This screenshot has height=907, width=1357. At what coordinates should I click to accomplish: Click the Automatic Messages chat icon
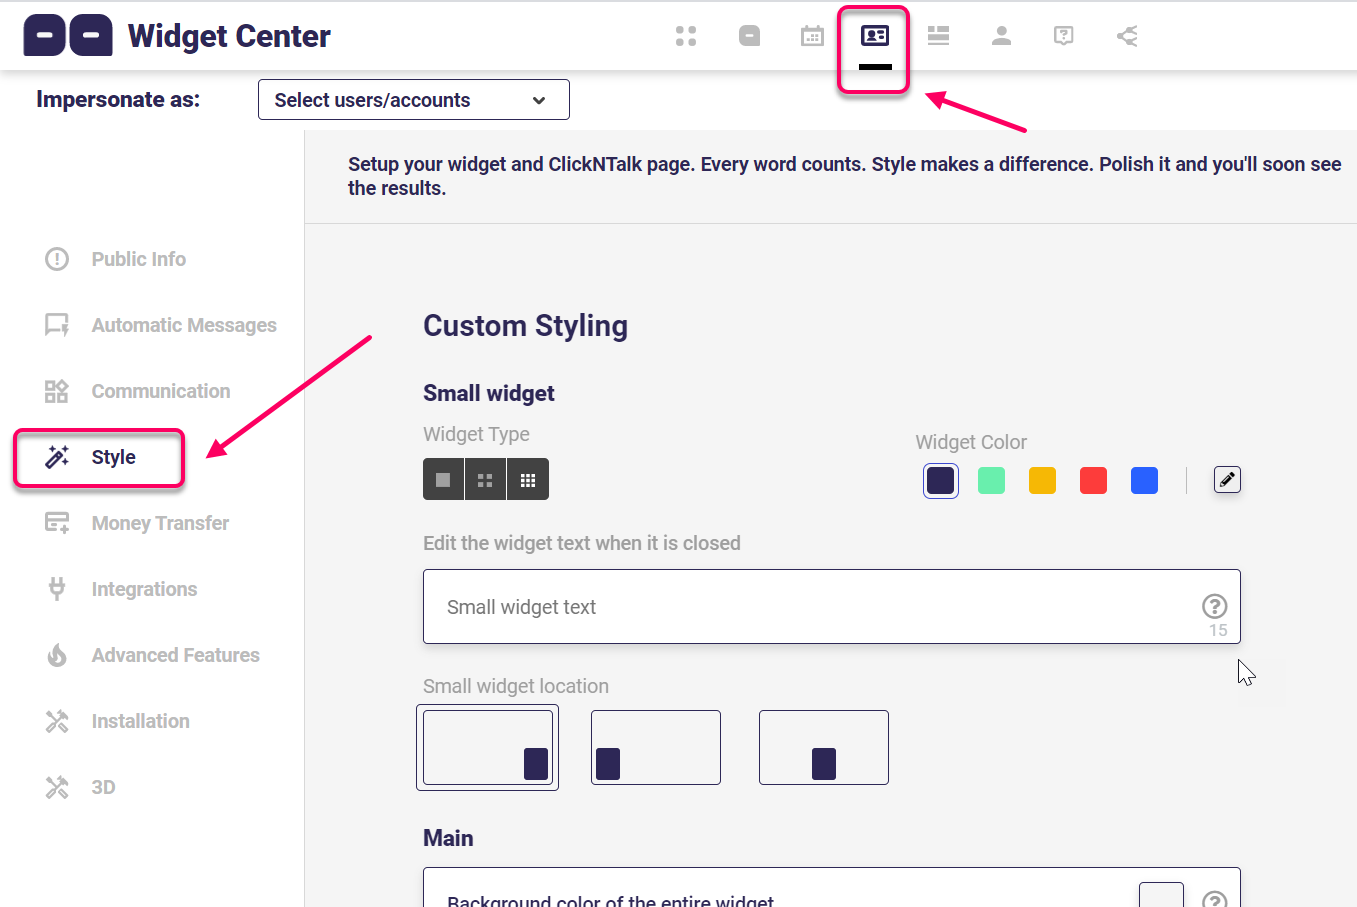[x=57, y=325]
